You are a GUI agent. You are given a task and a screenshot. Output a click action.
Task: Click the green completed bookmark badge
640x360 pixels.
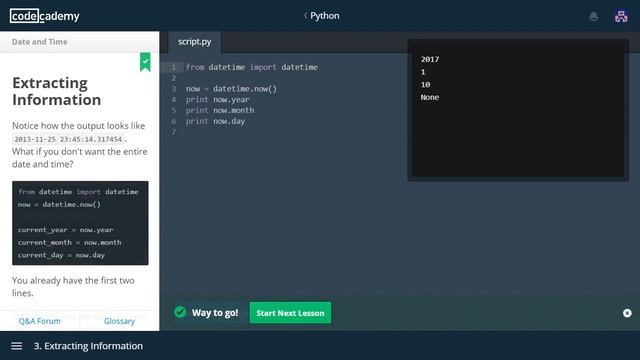click(x=145, y=62)
